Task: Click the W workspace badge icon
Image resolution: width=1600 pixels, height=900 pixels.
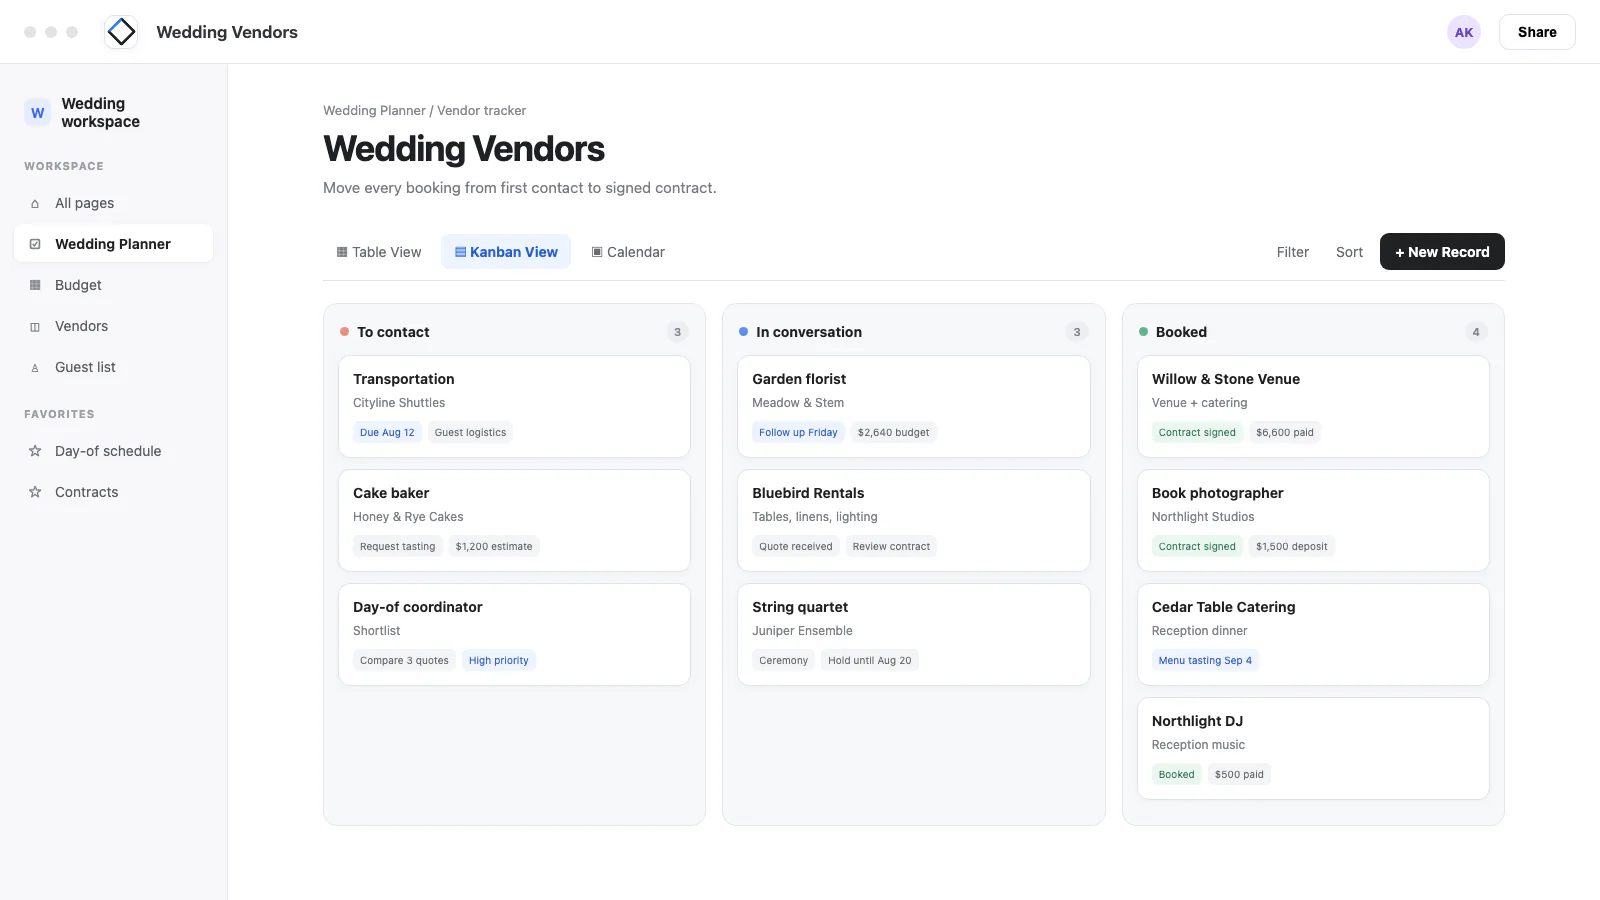Action: [37, 113]
